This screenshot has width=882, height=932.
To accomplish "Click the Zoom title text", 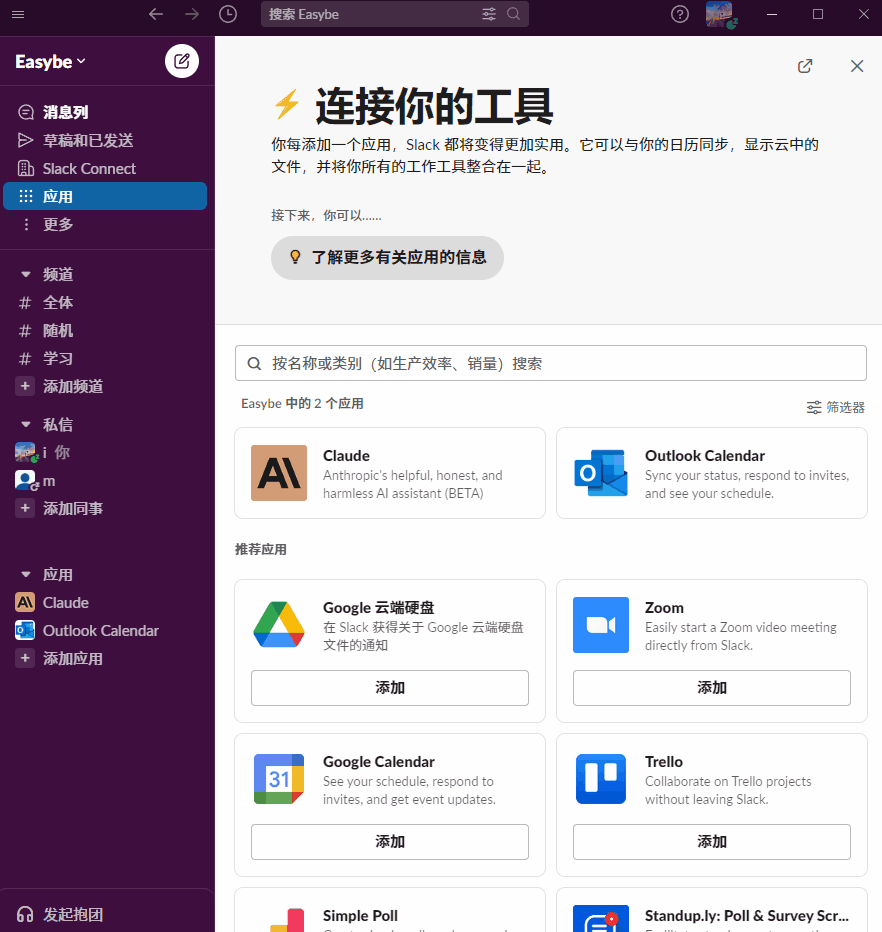I will (x=664, y=607).
